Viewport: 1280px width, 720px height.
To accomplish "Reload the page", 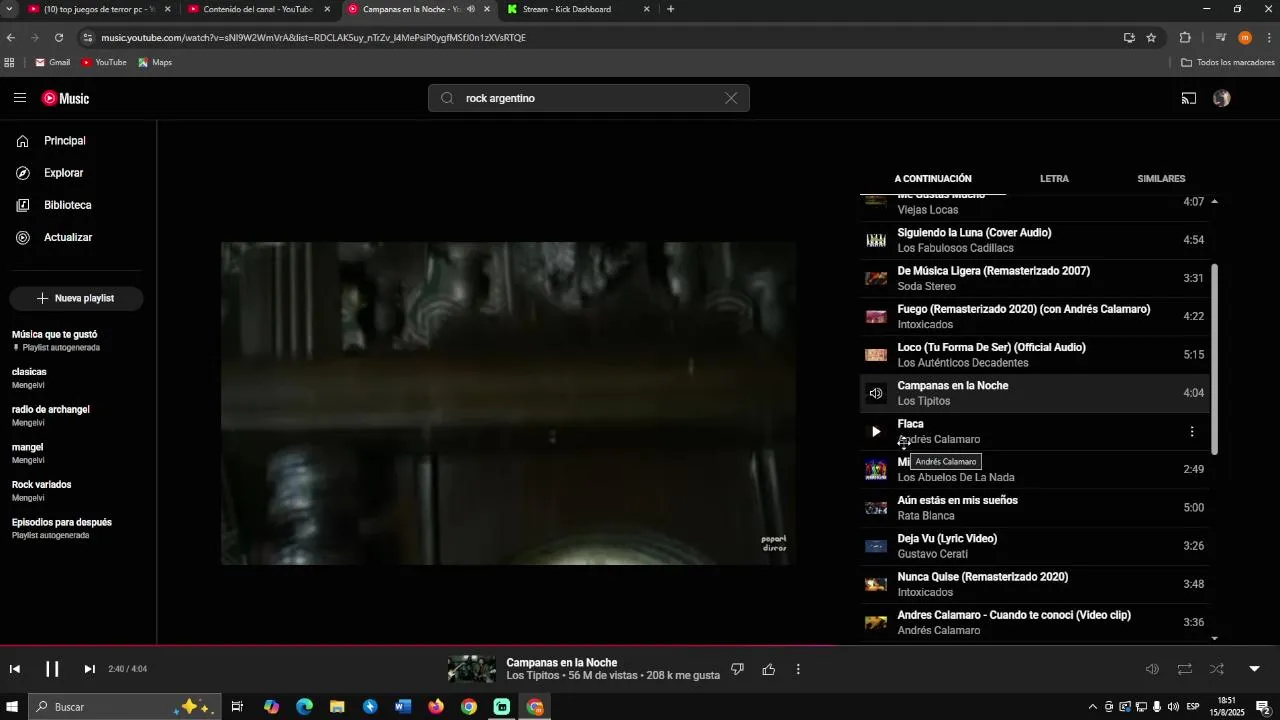I will pyautogui.click(x=59, y=37).
